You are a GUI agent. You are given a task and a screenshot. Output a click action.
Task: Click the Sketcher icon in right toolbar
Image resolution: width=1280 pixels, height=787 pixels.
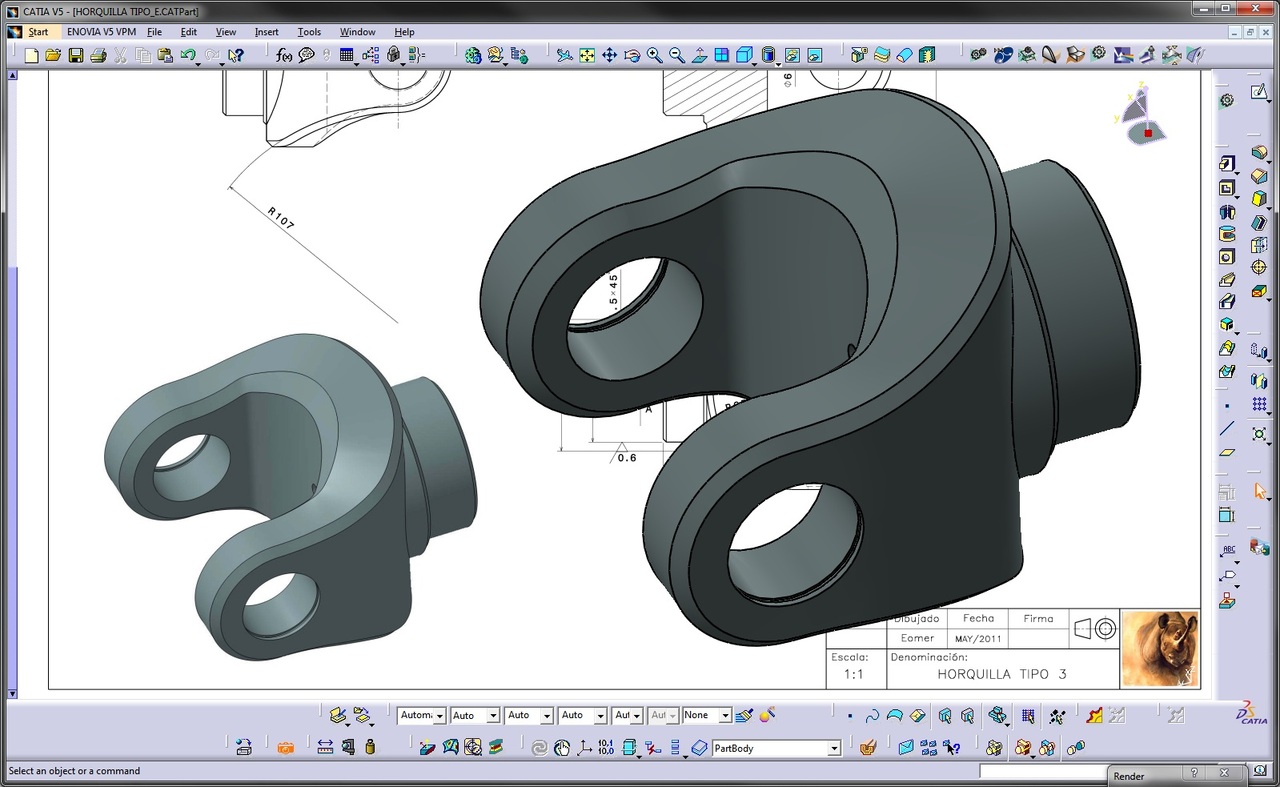[1259, 93]
